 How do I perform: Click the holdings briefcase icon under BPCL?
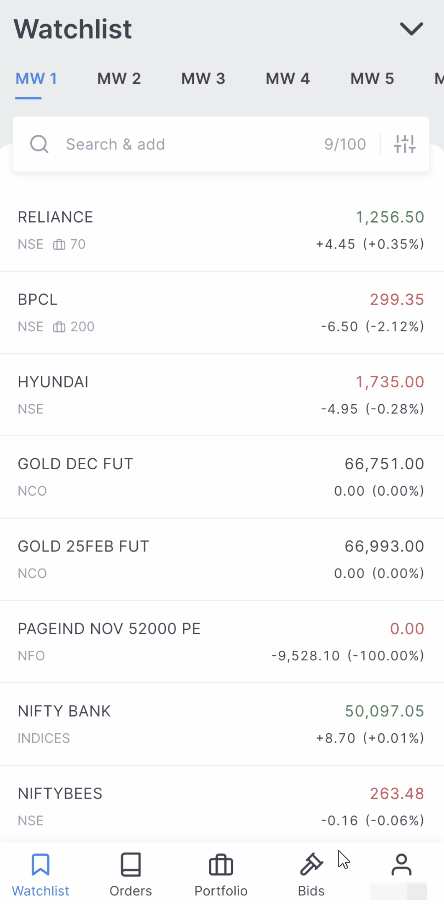coord(59,327)
